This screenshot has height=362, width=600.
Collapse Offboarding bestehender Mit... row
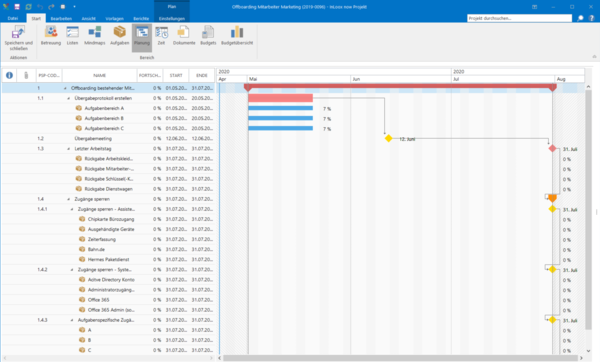coord(65,88)
